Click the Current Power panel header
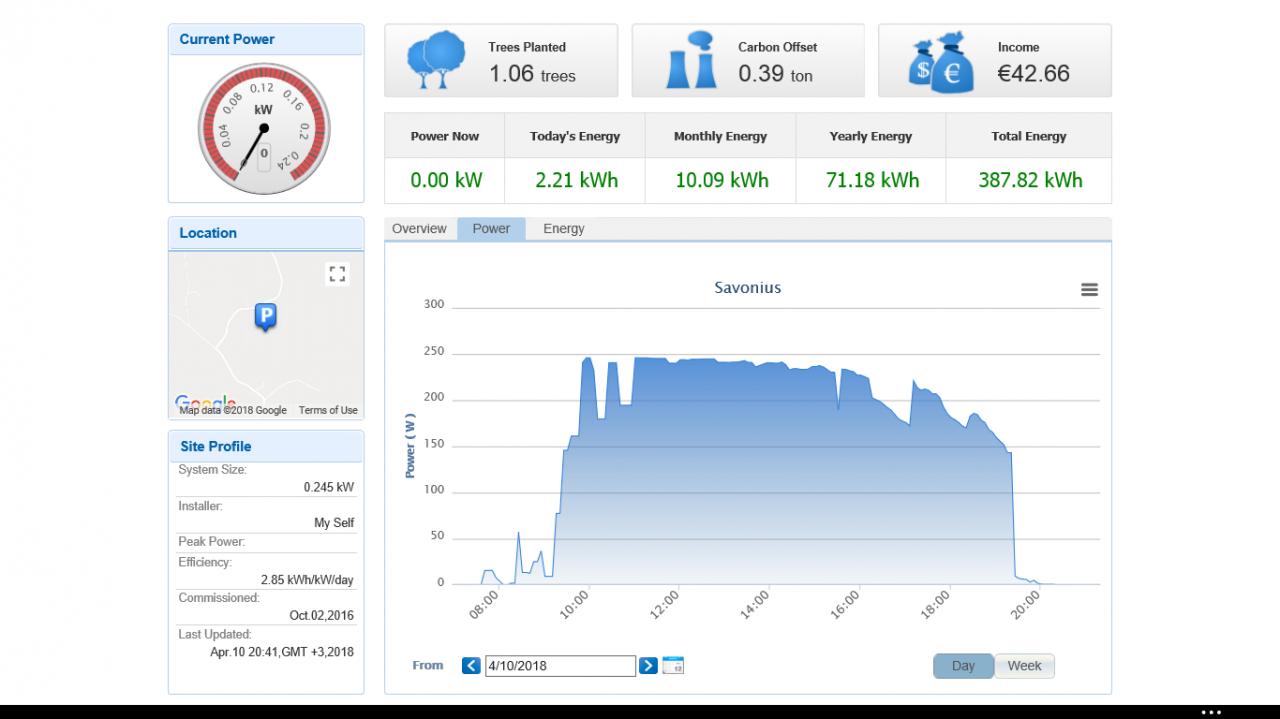The image size is (1280, 719). [266, 40]
